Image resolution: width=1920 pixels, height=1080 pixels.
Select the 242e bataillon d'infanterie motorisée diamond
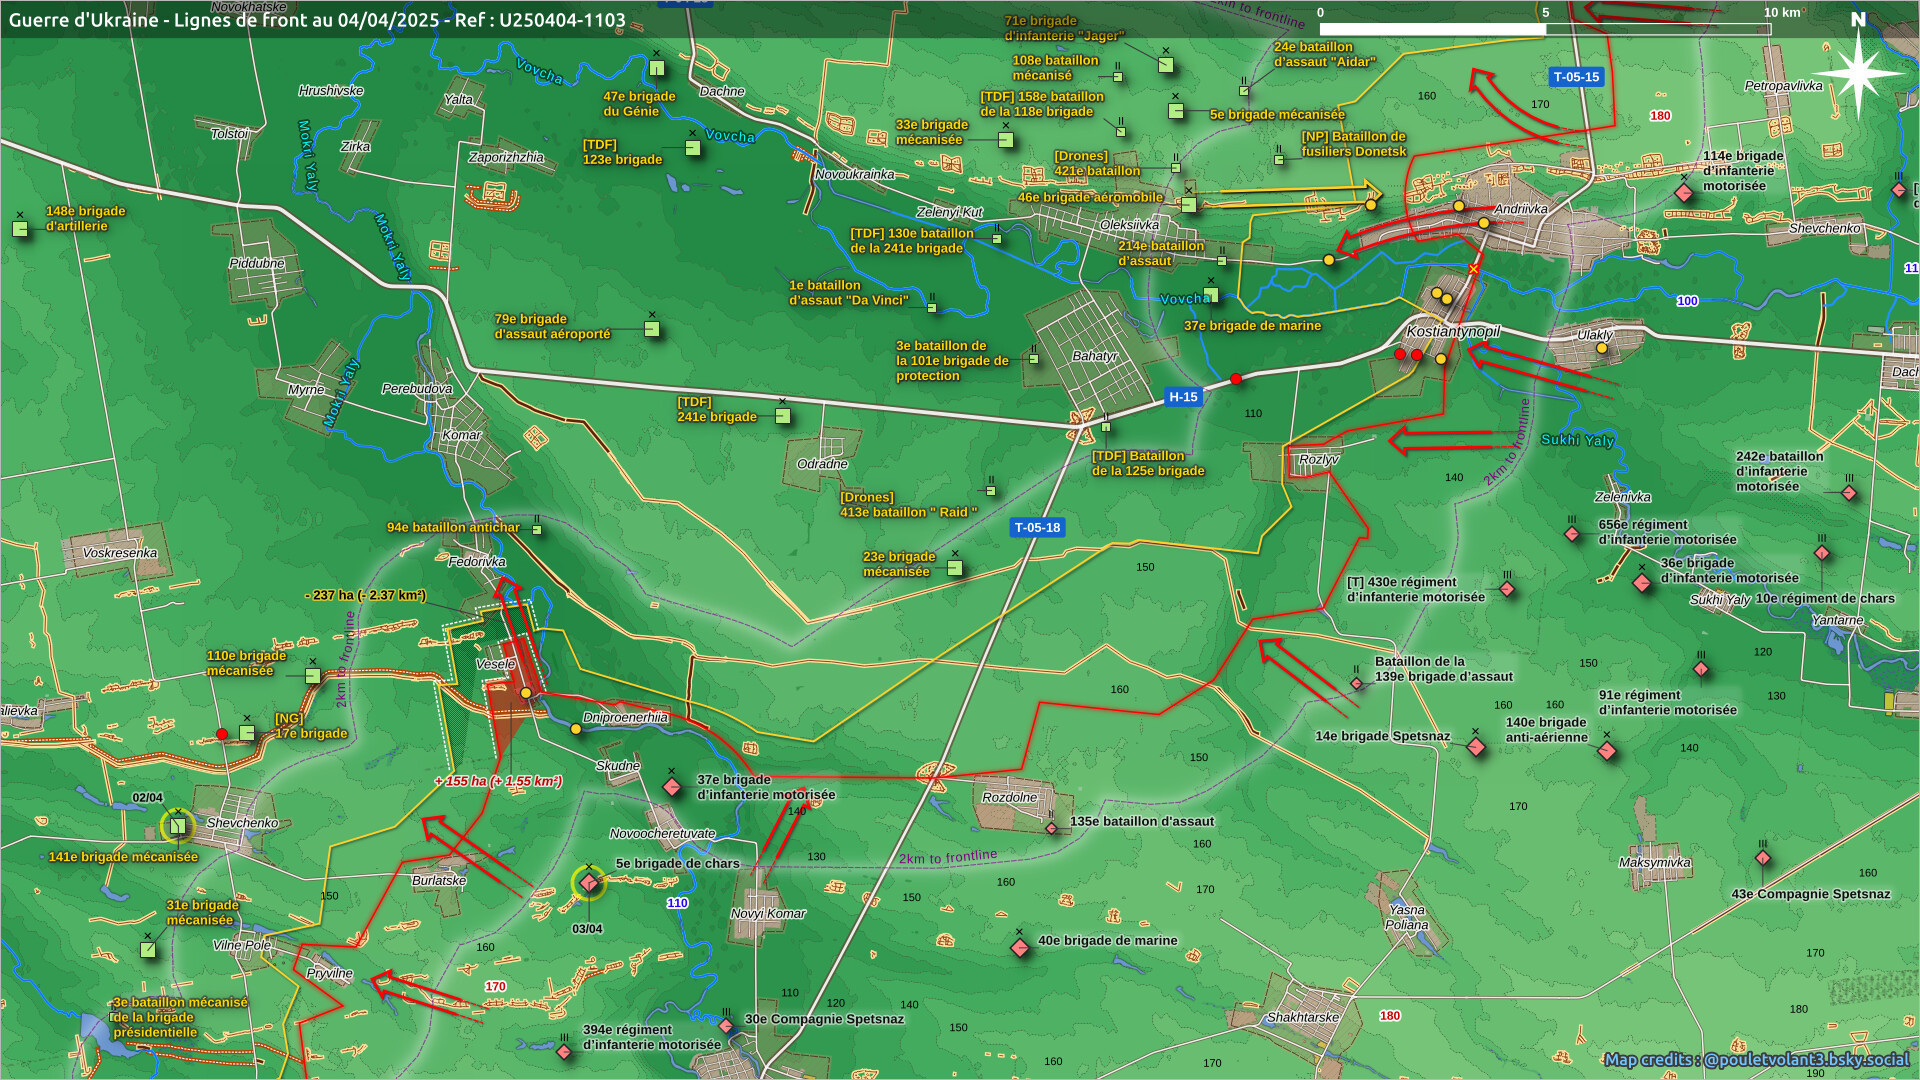[1849, 493]
